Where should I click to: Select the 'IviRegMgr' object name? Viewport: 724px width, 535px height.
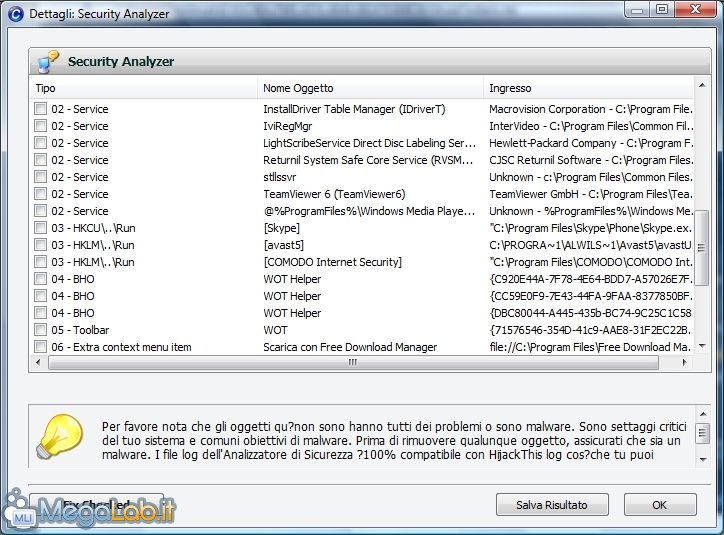(x=288, y=126)
